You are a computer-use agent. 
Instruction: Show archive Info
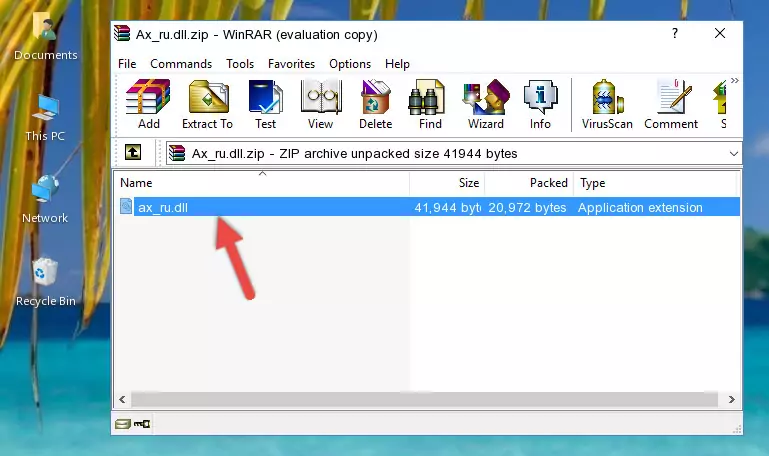pyautogui.click(x=540, y=104)
